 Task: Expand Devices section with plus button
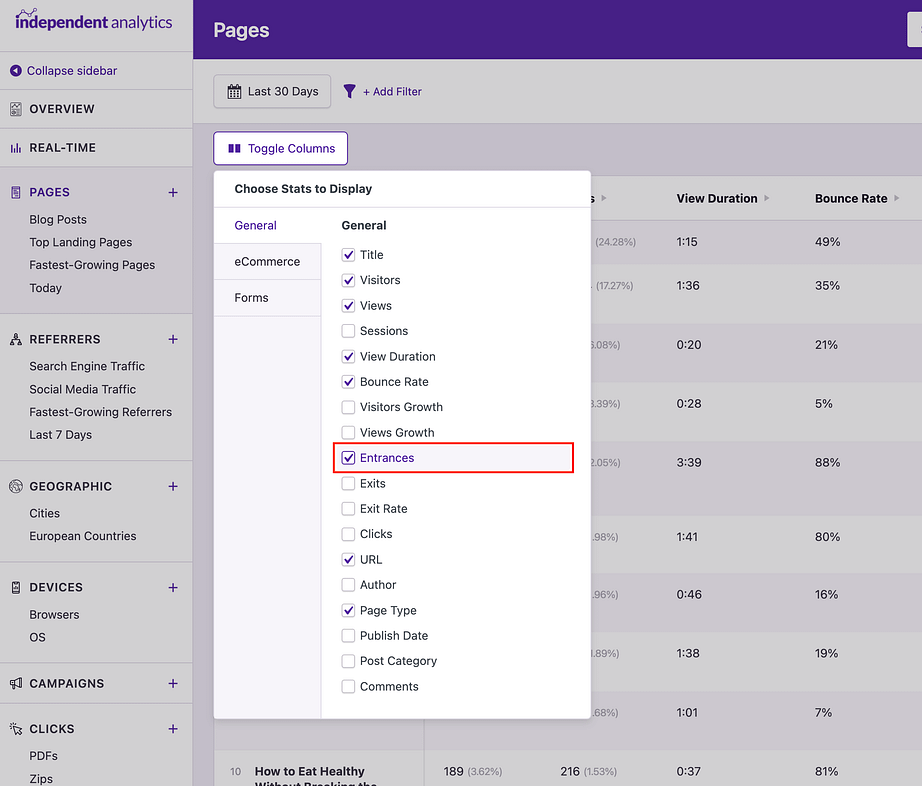tap(173, 588)
